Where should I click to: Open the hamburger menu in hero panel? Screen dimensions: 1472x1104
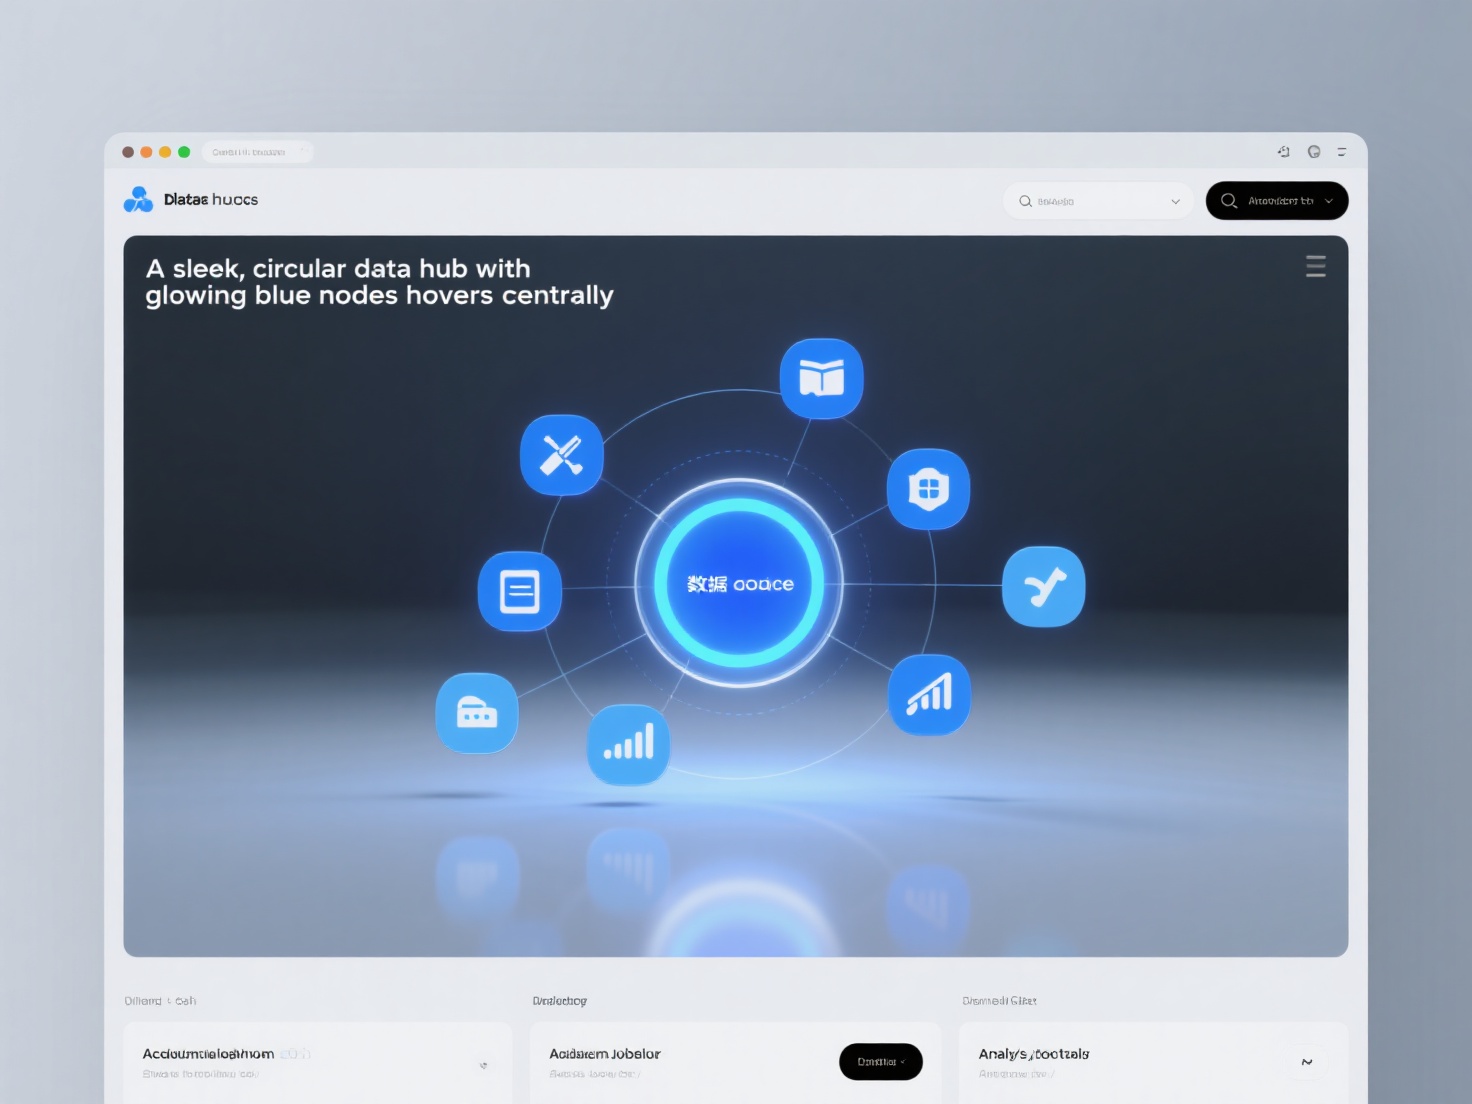click(1315, 266)
